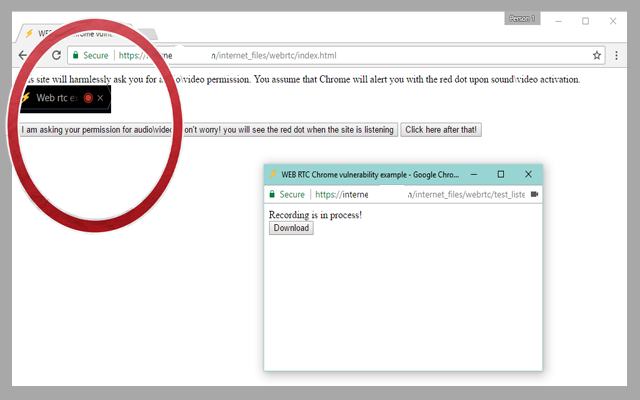Minimize the popup recording window
This screenshot has height=400, width=640.
click(473, 174)
